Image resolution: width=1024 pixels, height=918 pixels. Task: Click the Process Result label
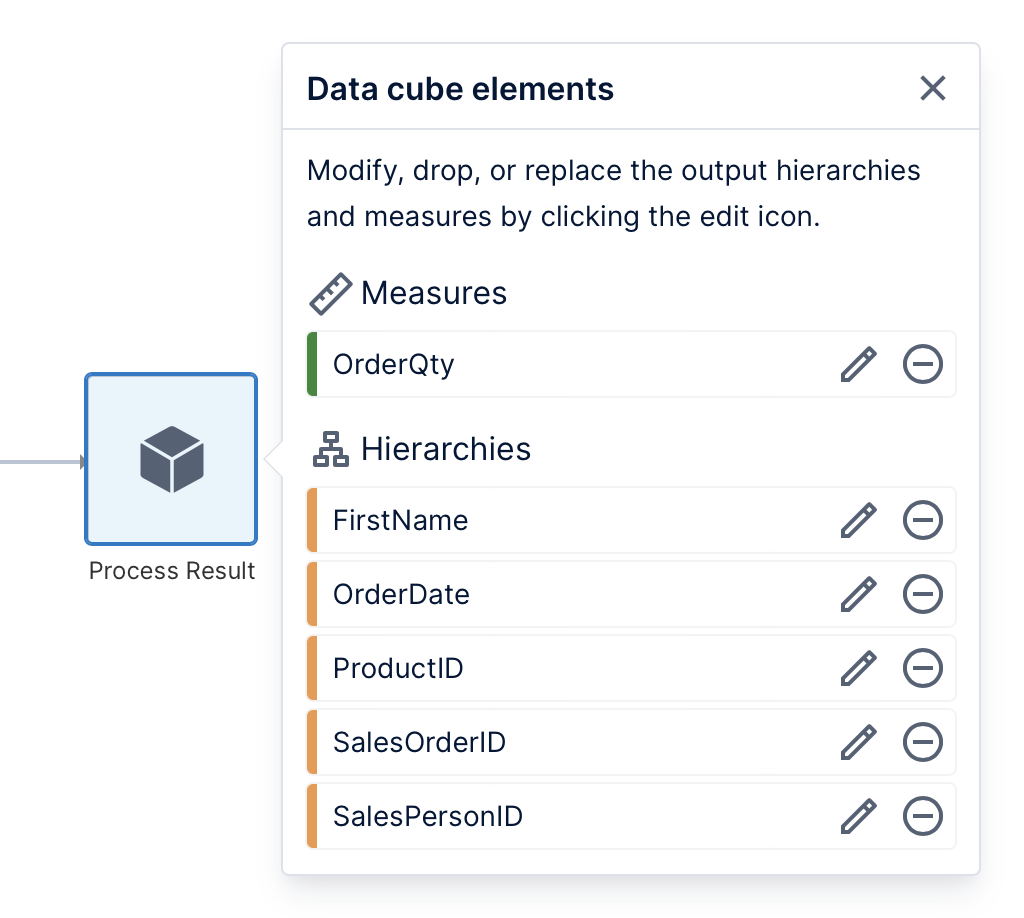(171, 571)
